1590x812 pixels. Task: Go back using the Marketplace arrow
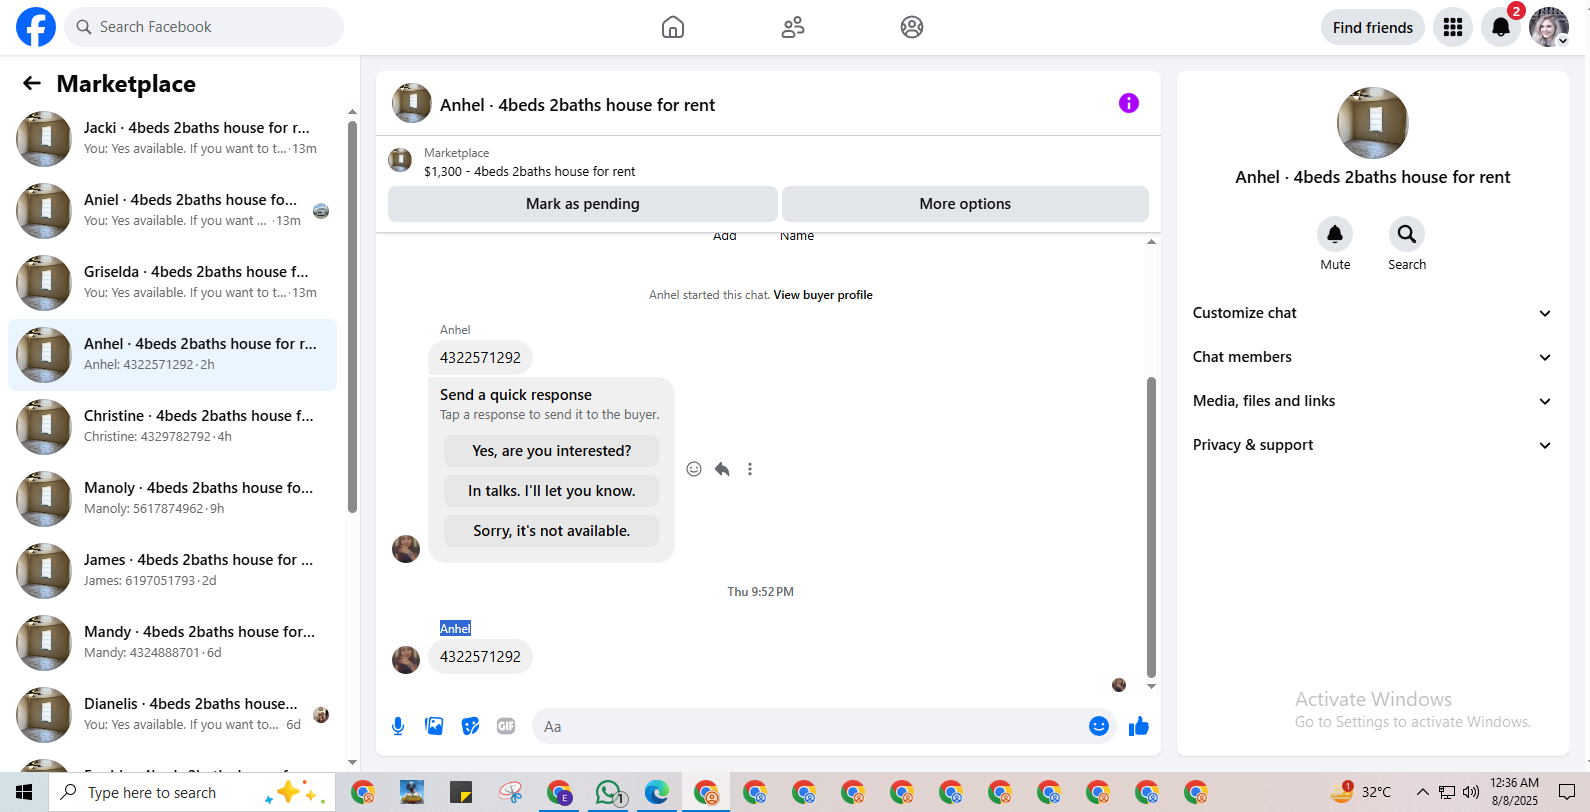click(32, 84)
